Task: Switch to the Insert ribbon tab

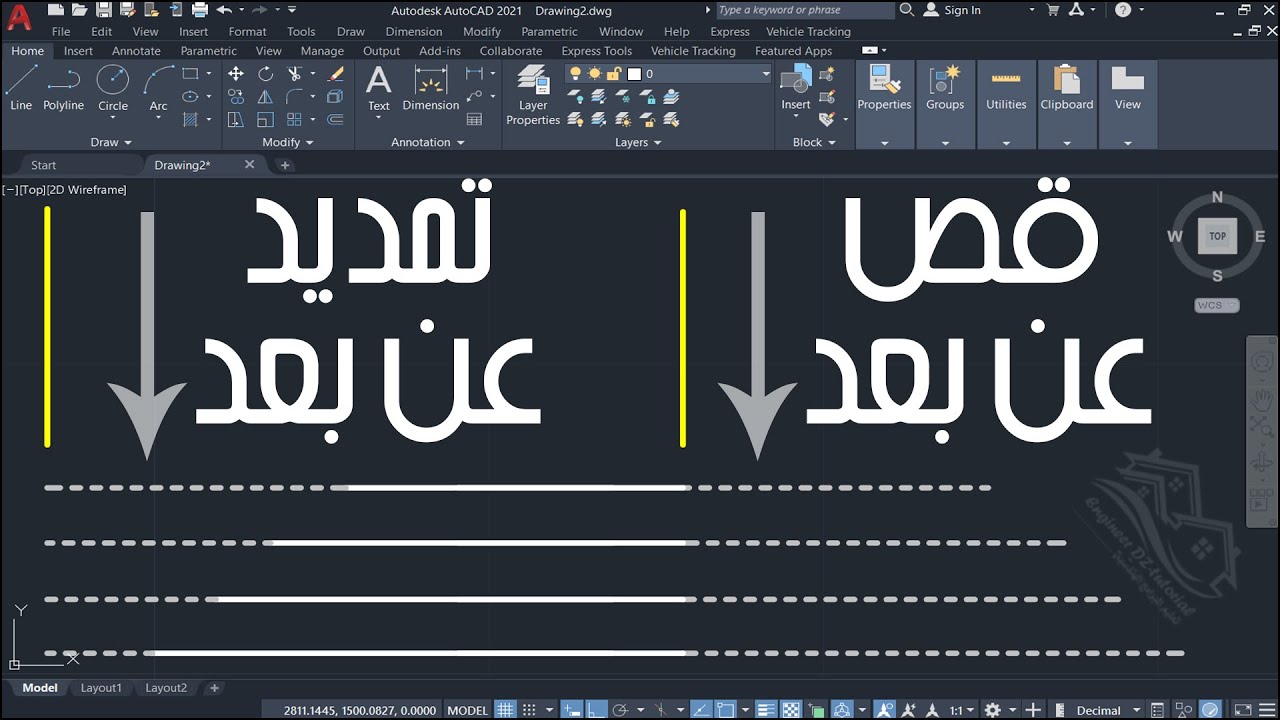Action: pos(78,51)
